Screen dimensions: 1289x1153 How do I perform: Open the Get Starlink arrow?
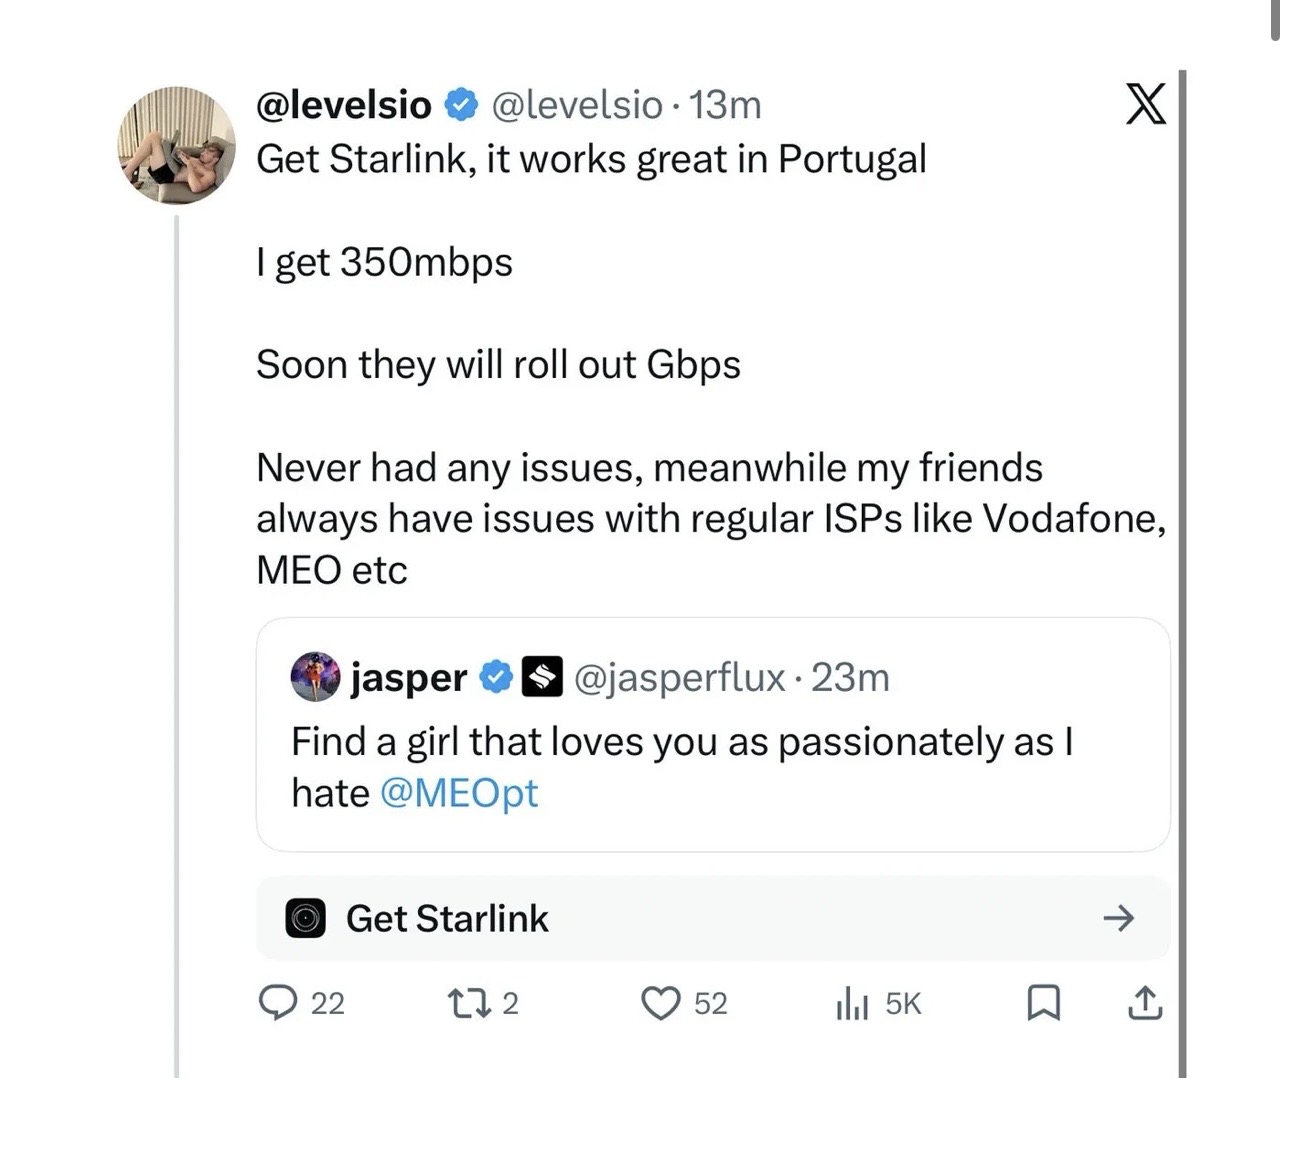click(1118, 918)
